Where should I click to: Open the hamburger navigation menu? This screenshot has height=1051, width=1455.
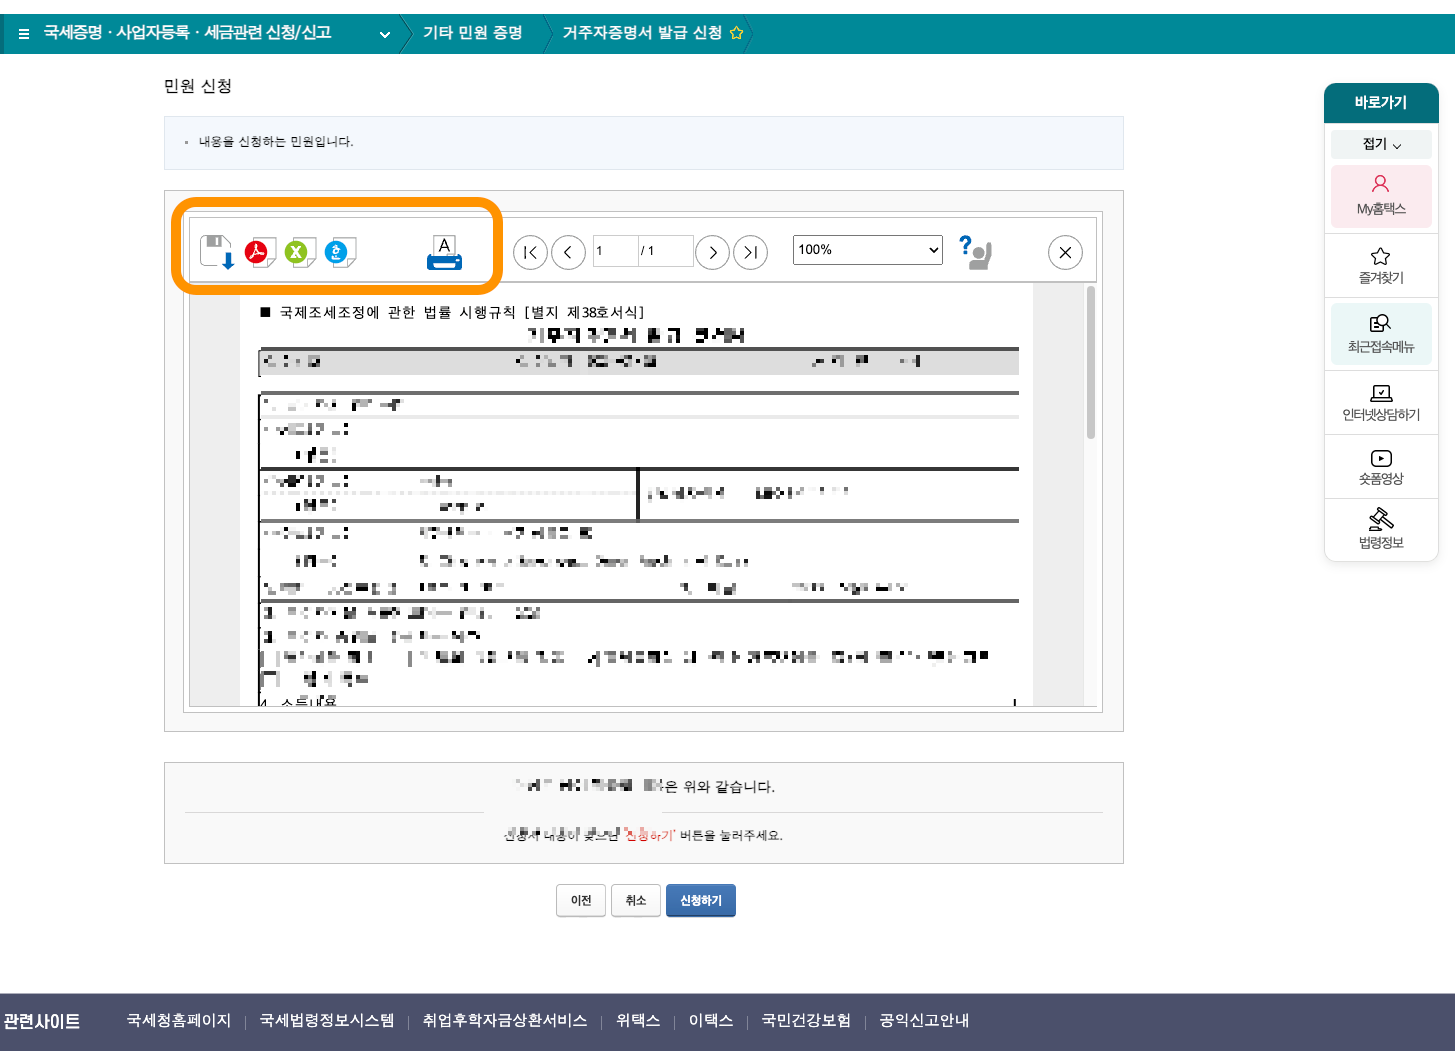[22, 32]
